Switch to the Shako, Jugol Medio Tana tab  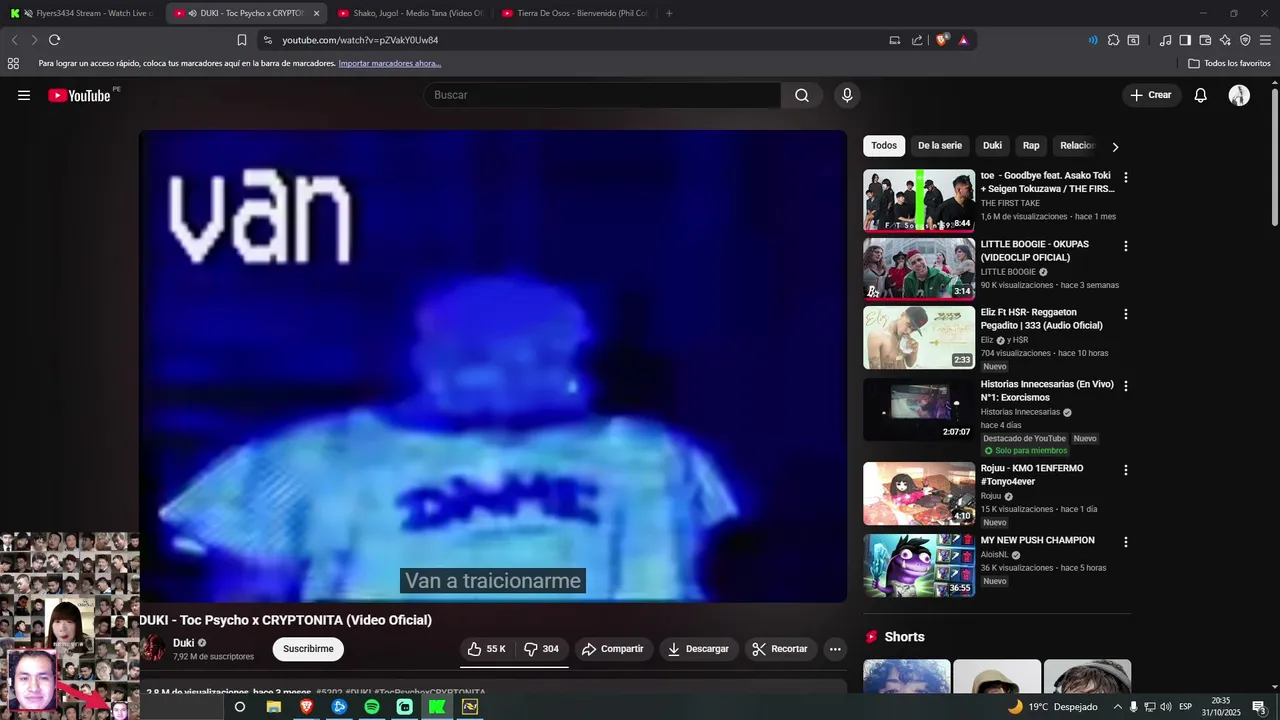point(410,13)
